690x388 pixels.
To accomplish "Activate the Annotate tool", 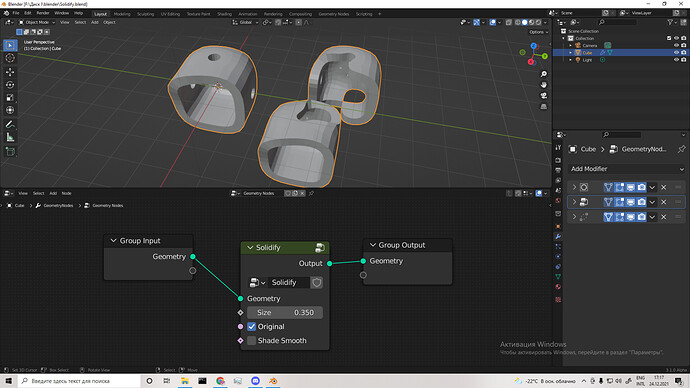I will click(10, 124).
